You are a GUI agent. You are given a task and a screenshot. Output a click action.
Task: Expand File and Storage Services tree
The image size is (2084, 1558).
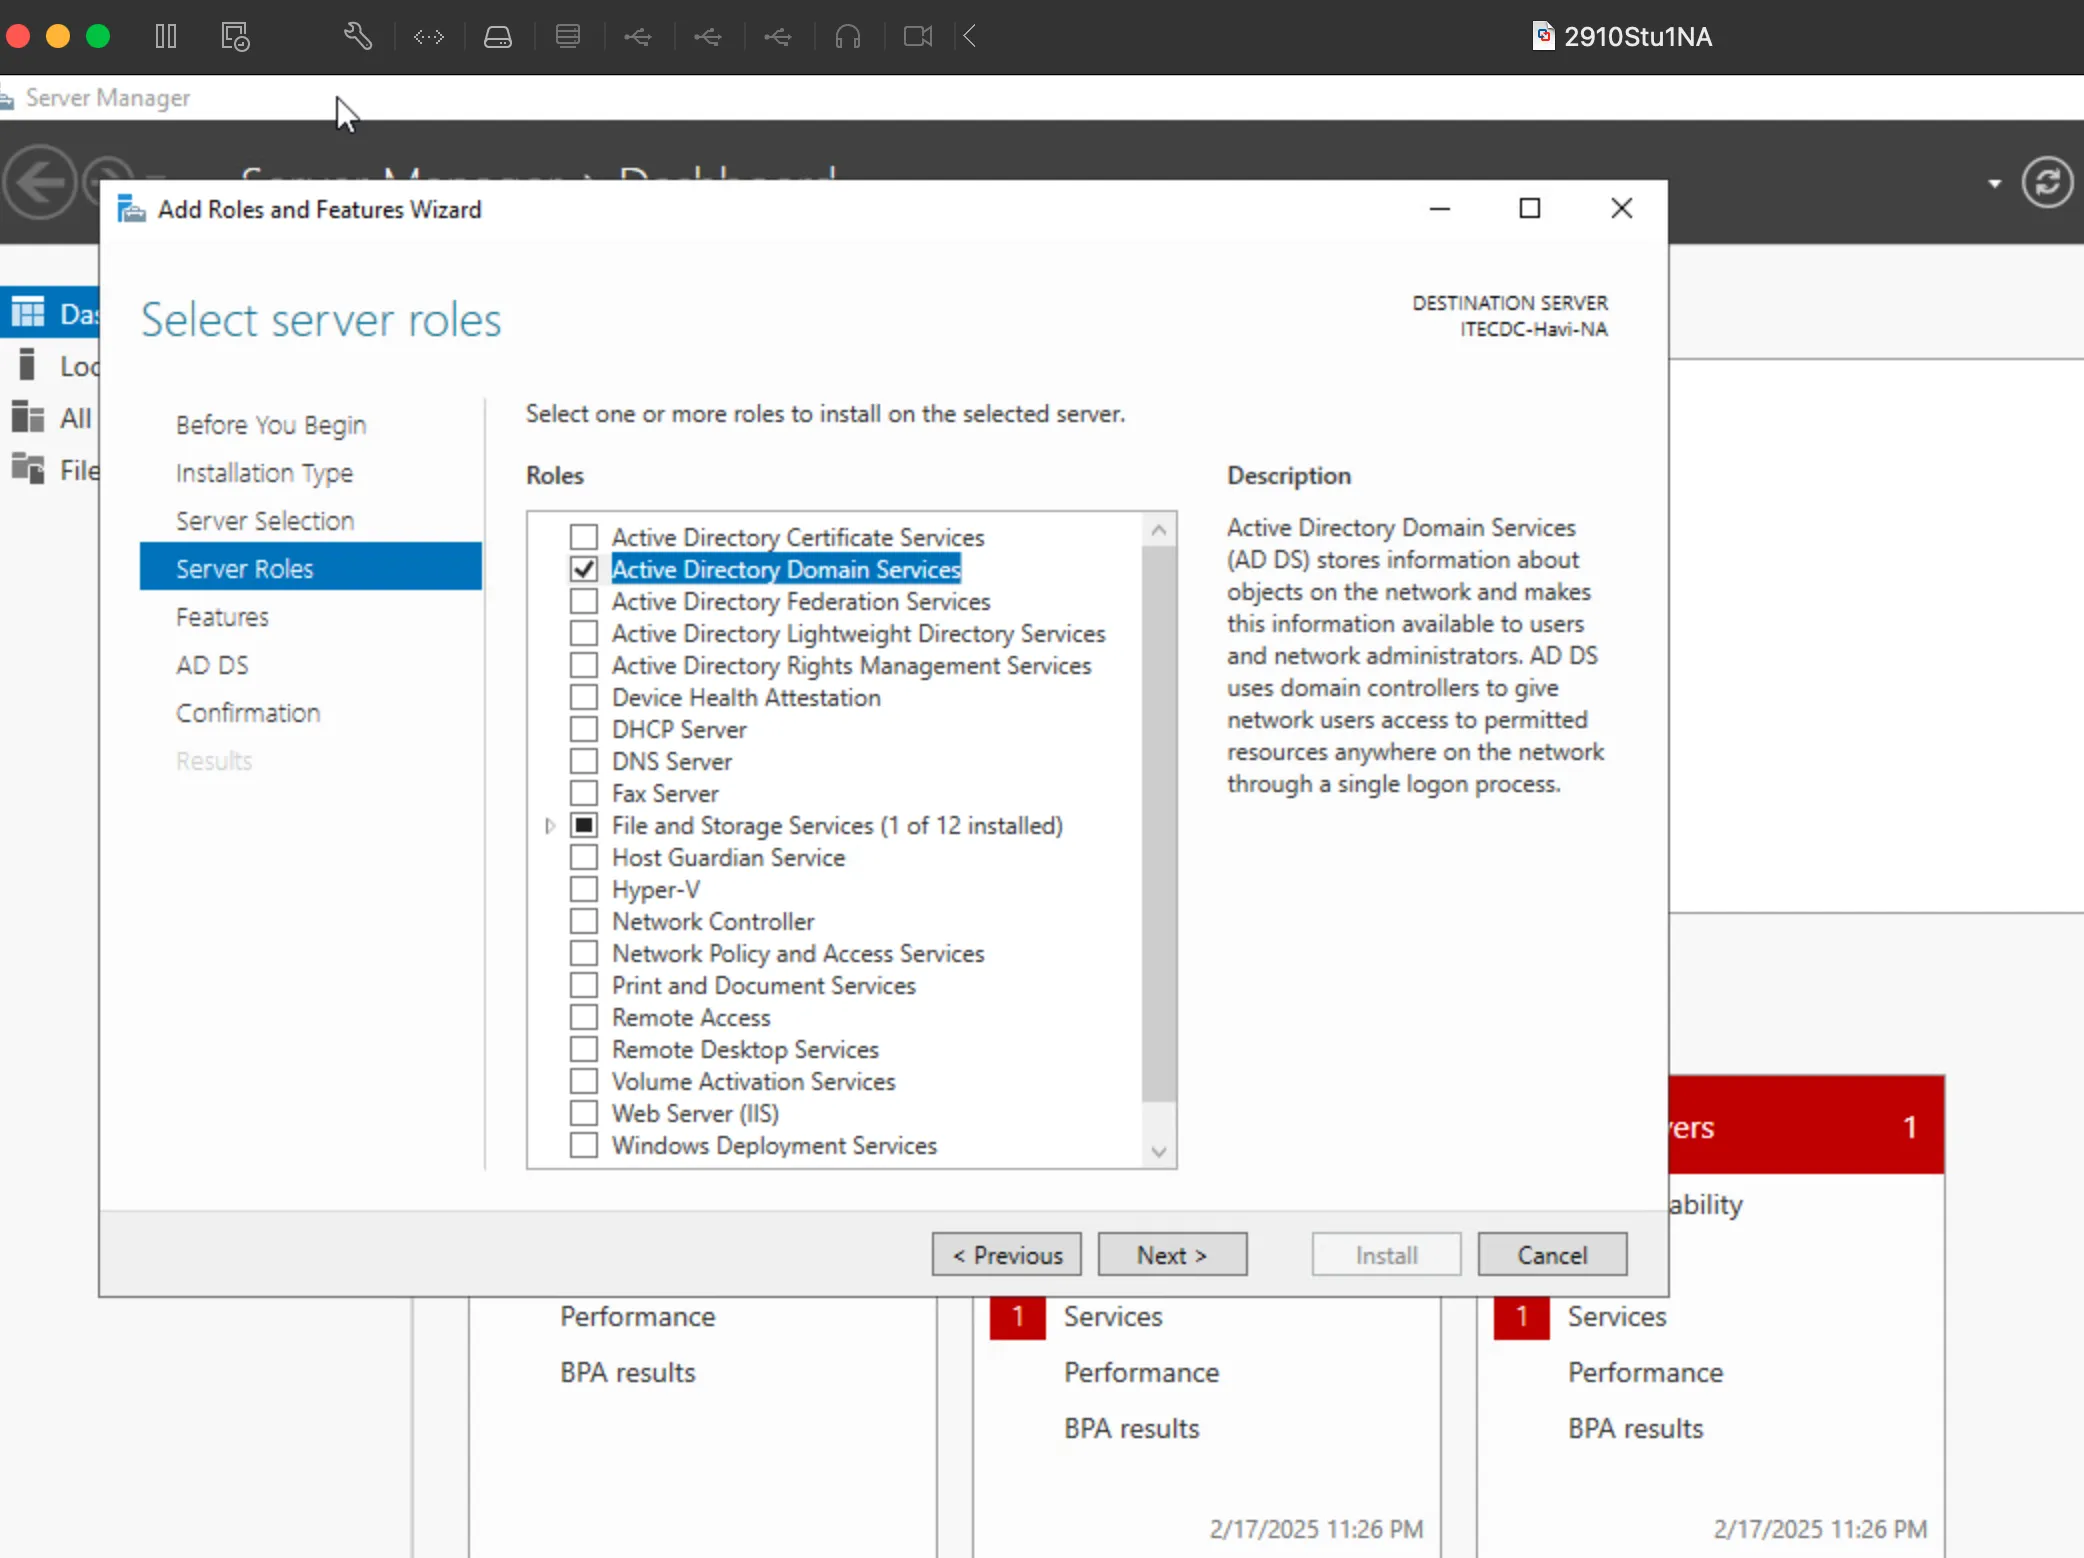tap(550, 826)
